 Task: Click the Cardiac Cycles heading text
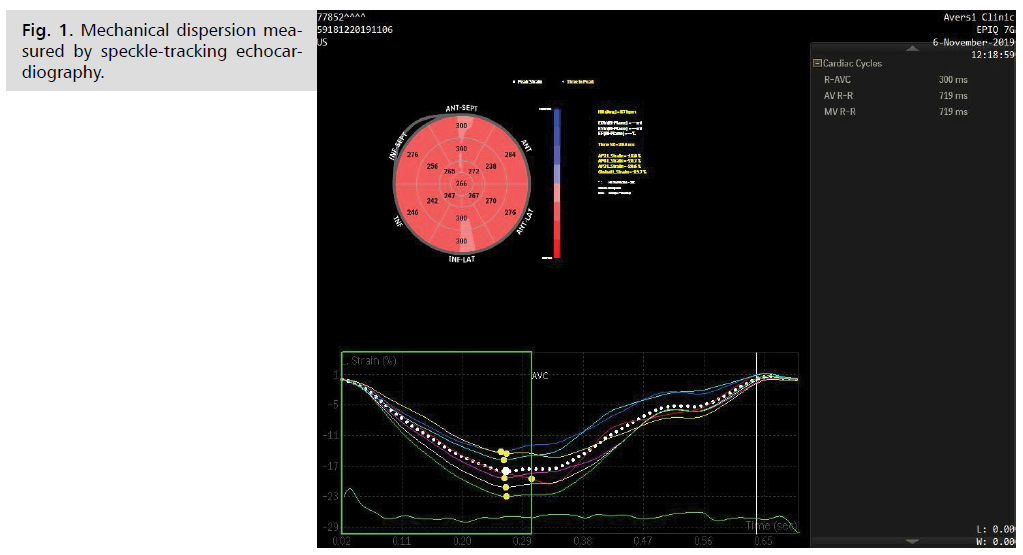tap(852, 63)
